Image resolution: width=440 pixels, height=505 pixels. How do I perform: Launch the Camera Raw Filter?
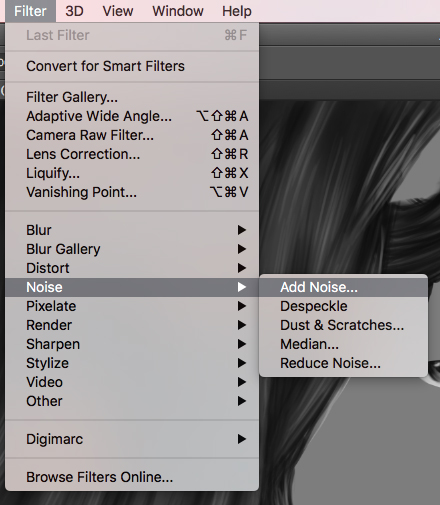[x=132, y=135]
